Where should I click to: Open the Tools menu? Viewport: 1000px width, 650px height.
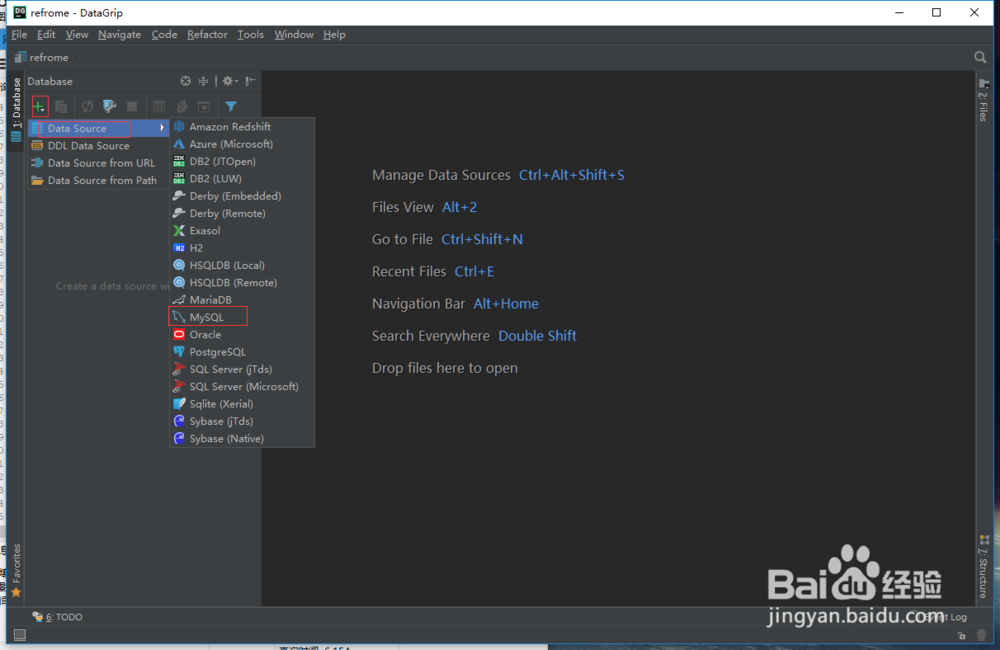(x=250, y=34)
